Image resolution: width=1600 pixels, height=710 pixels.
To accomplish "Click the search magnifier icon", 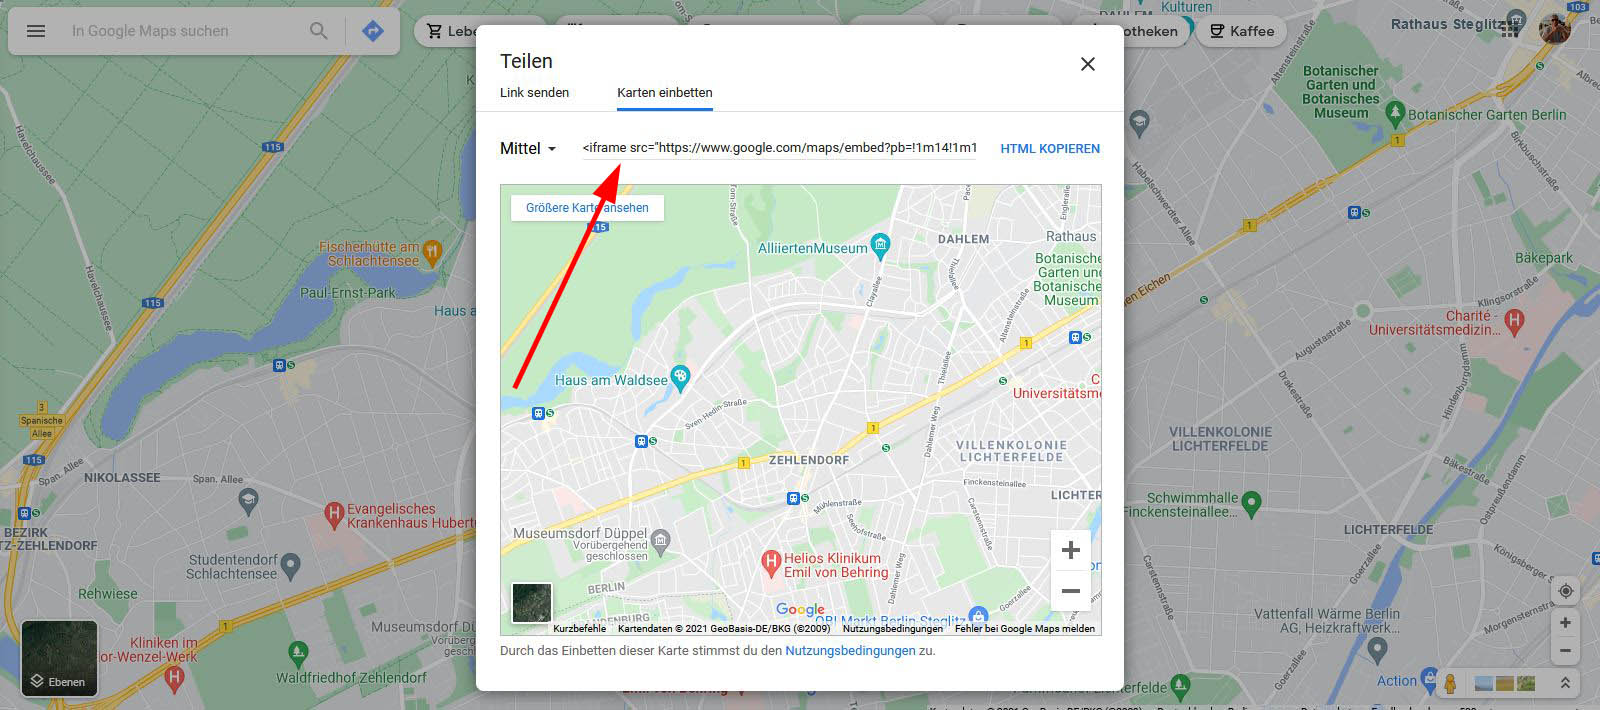I will (x=318, y=31).
